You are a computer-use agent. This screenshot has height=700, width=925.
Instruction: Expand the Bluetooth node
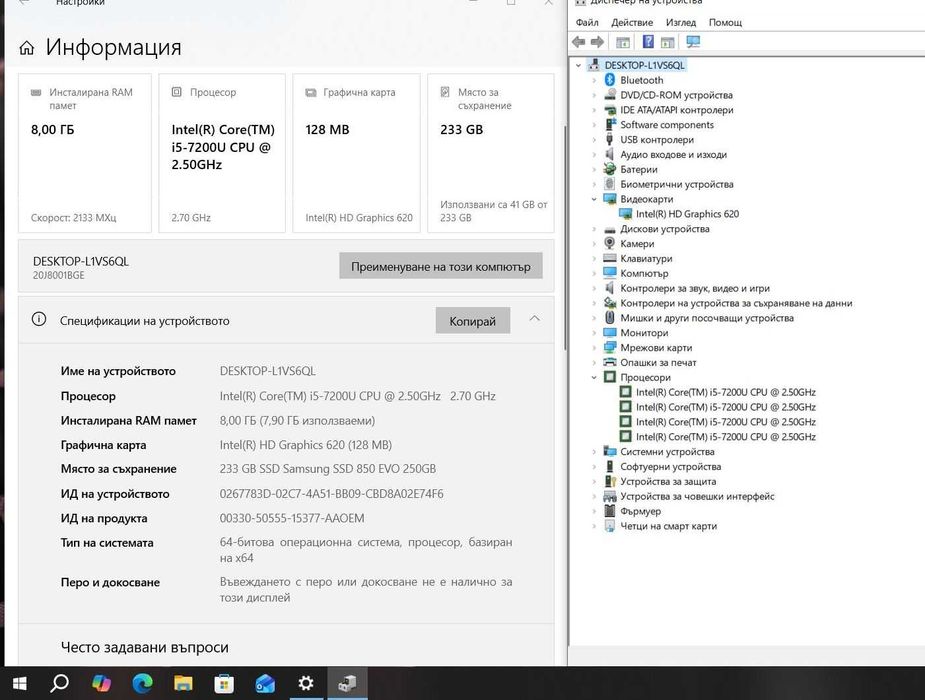[594, 80]
